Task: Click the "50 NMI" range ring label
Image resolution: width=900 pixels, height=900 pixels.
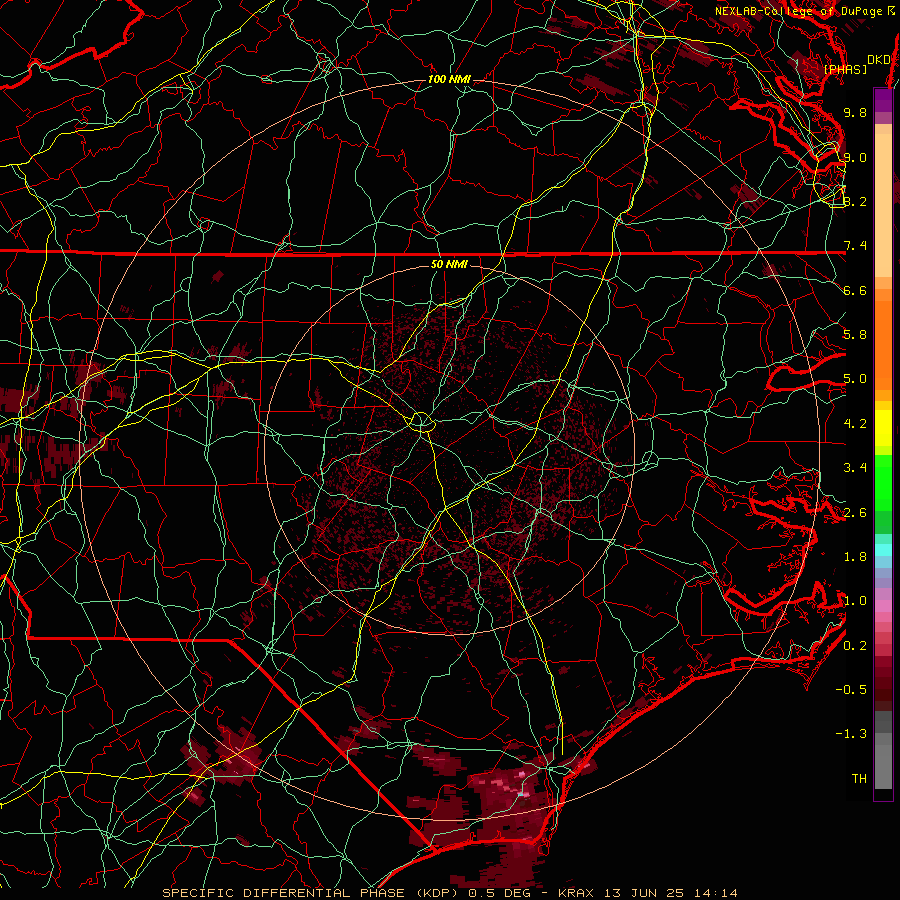Action: coord(449,264)
